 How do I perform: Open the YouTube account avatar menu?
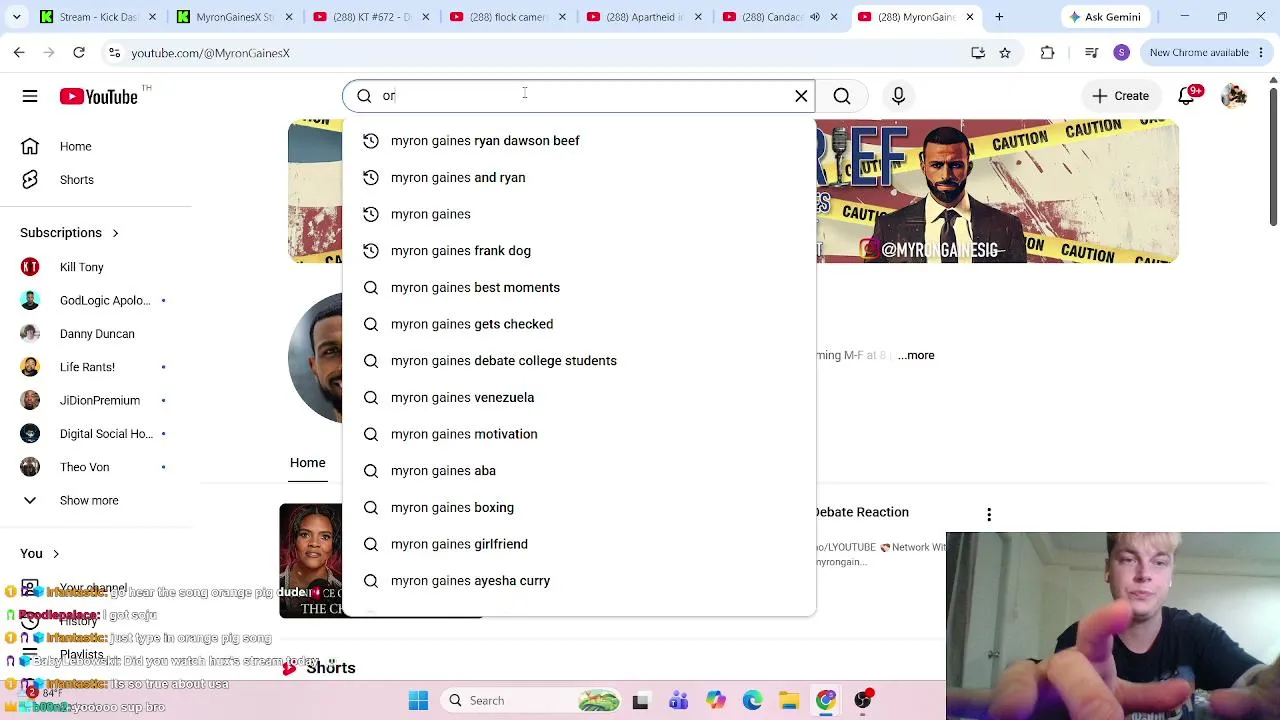coord(1234,96)
